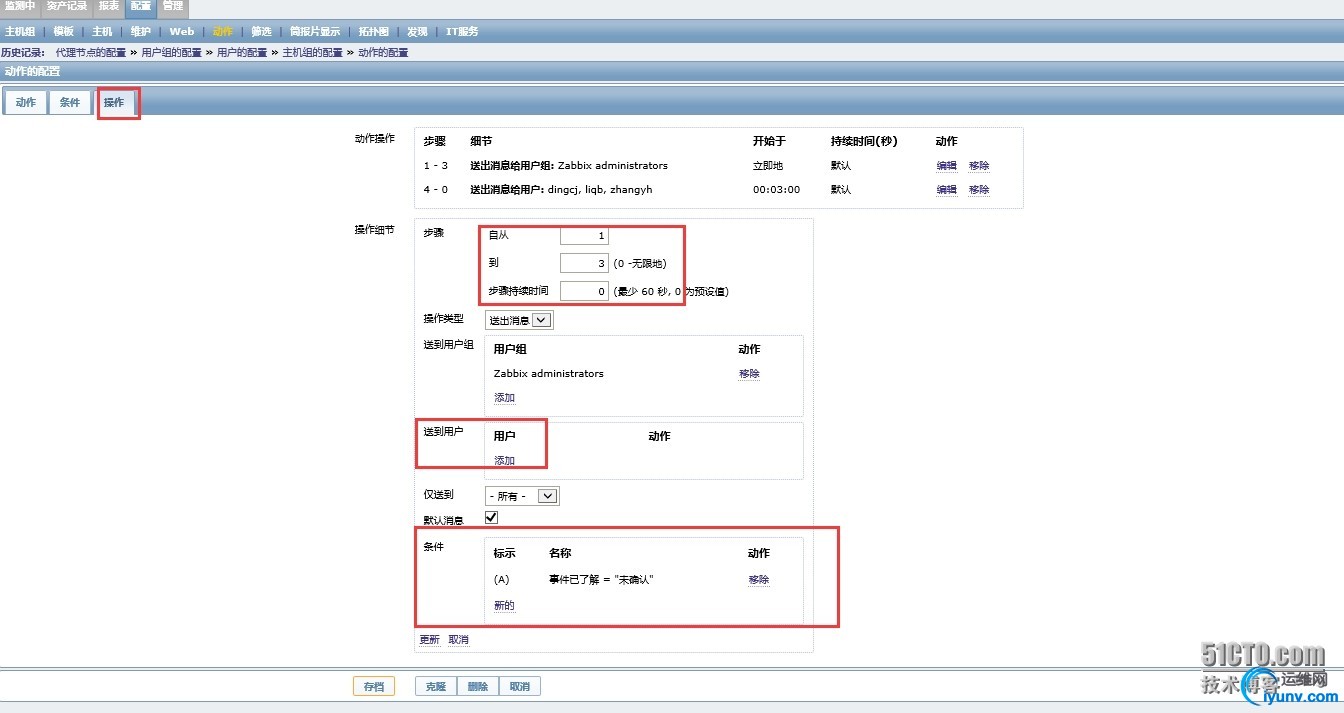This screenshot has width=1344, height=713.
Task: Open 动作的配置 history link
Action: pos(383,52)
